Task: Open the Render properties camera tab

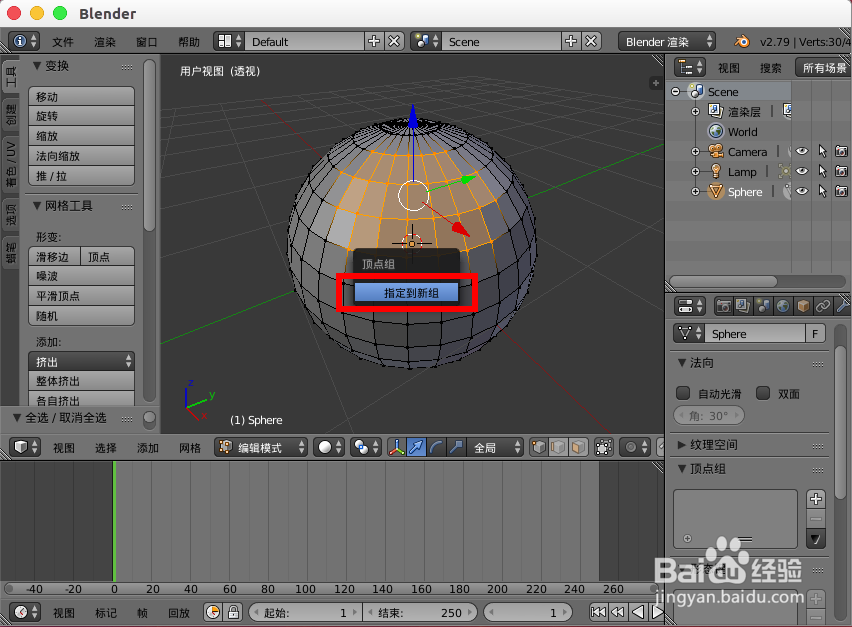Action: (x=723, y=306)
